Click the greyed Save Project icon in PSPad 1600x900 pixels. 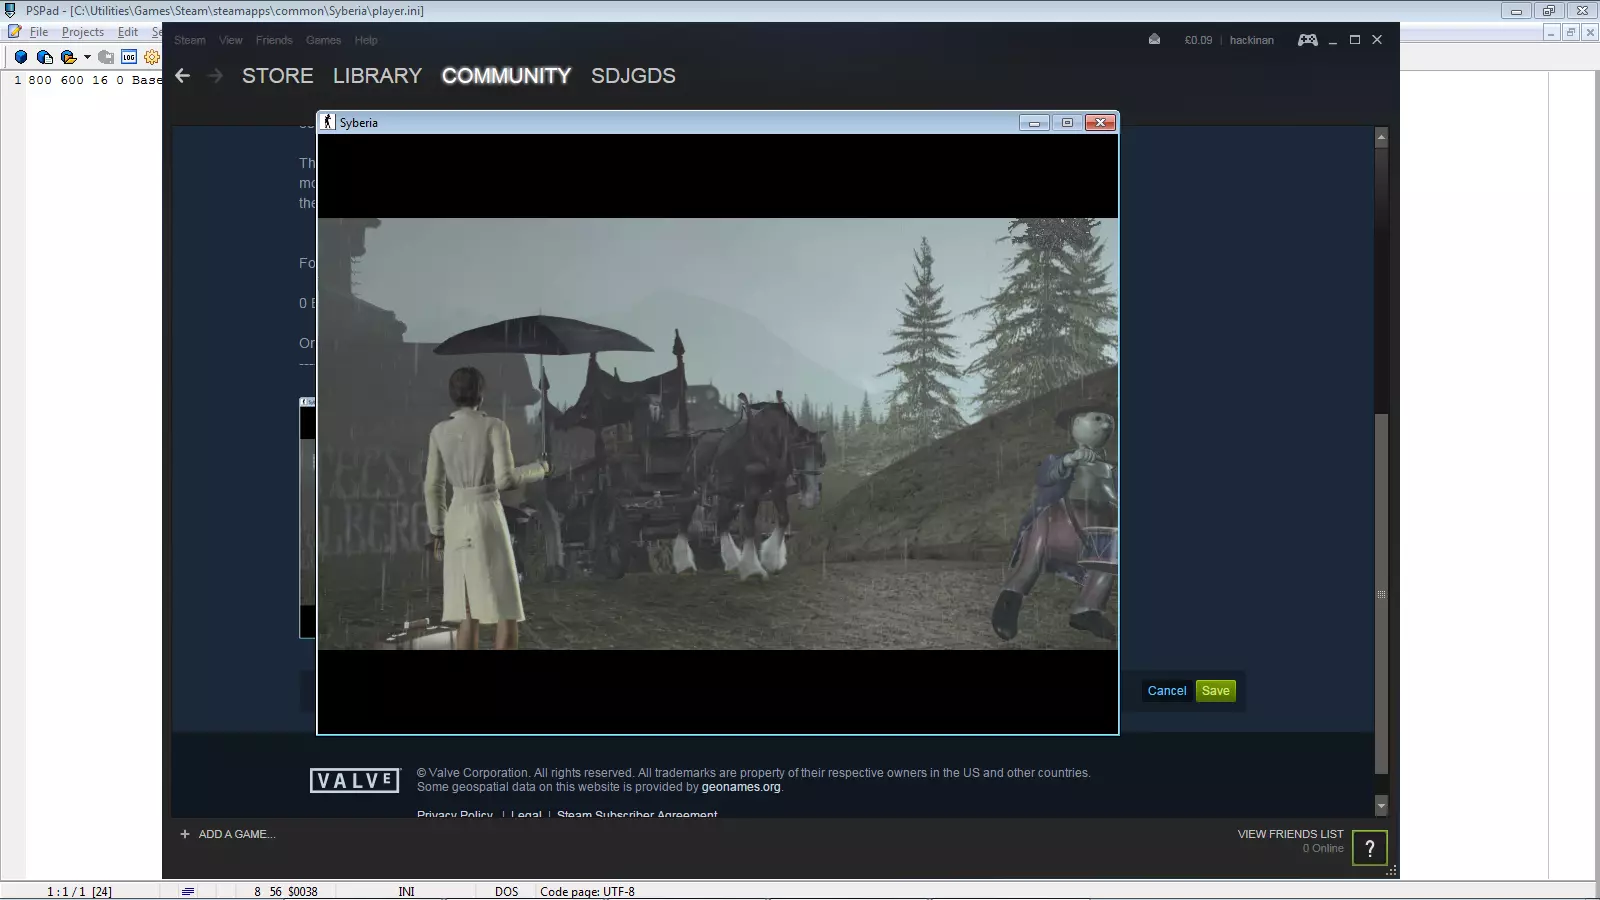pos(106,57)
